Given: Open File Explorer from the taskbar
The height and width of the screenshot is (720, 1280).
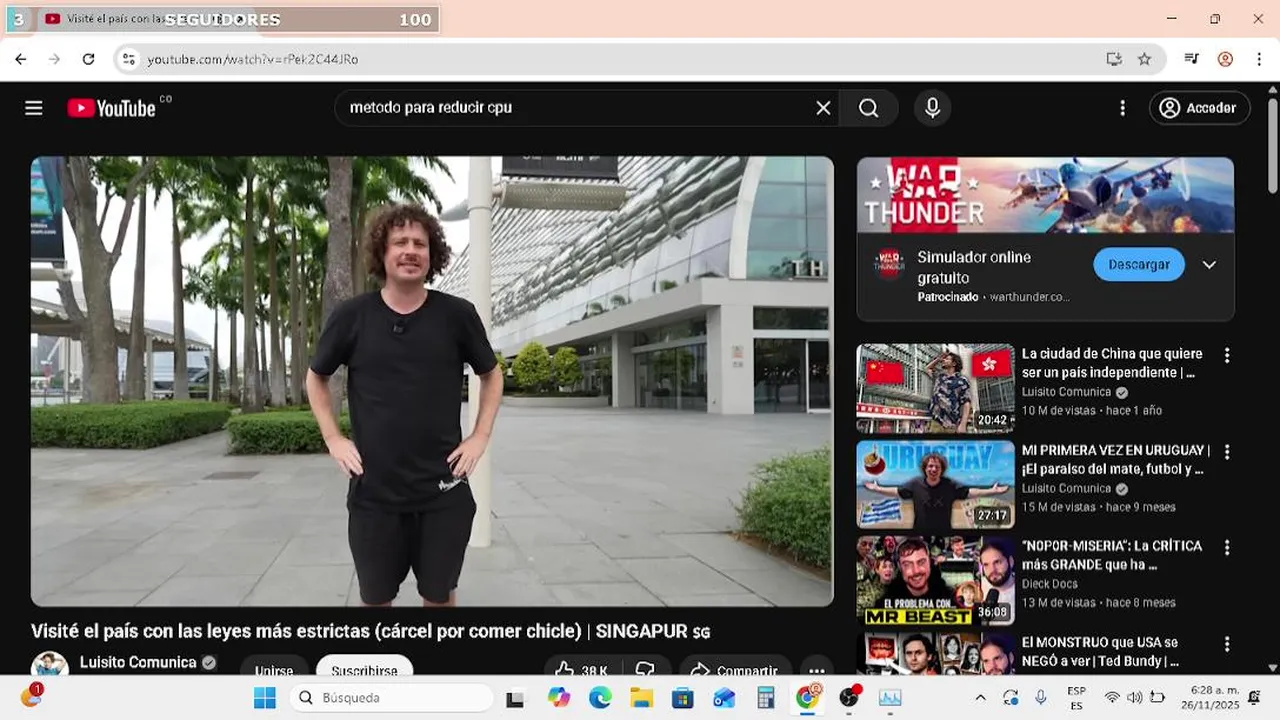Looking at the screenshot, I should [641, 698].
